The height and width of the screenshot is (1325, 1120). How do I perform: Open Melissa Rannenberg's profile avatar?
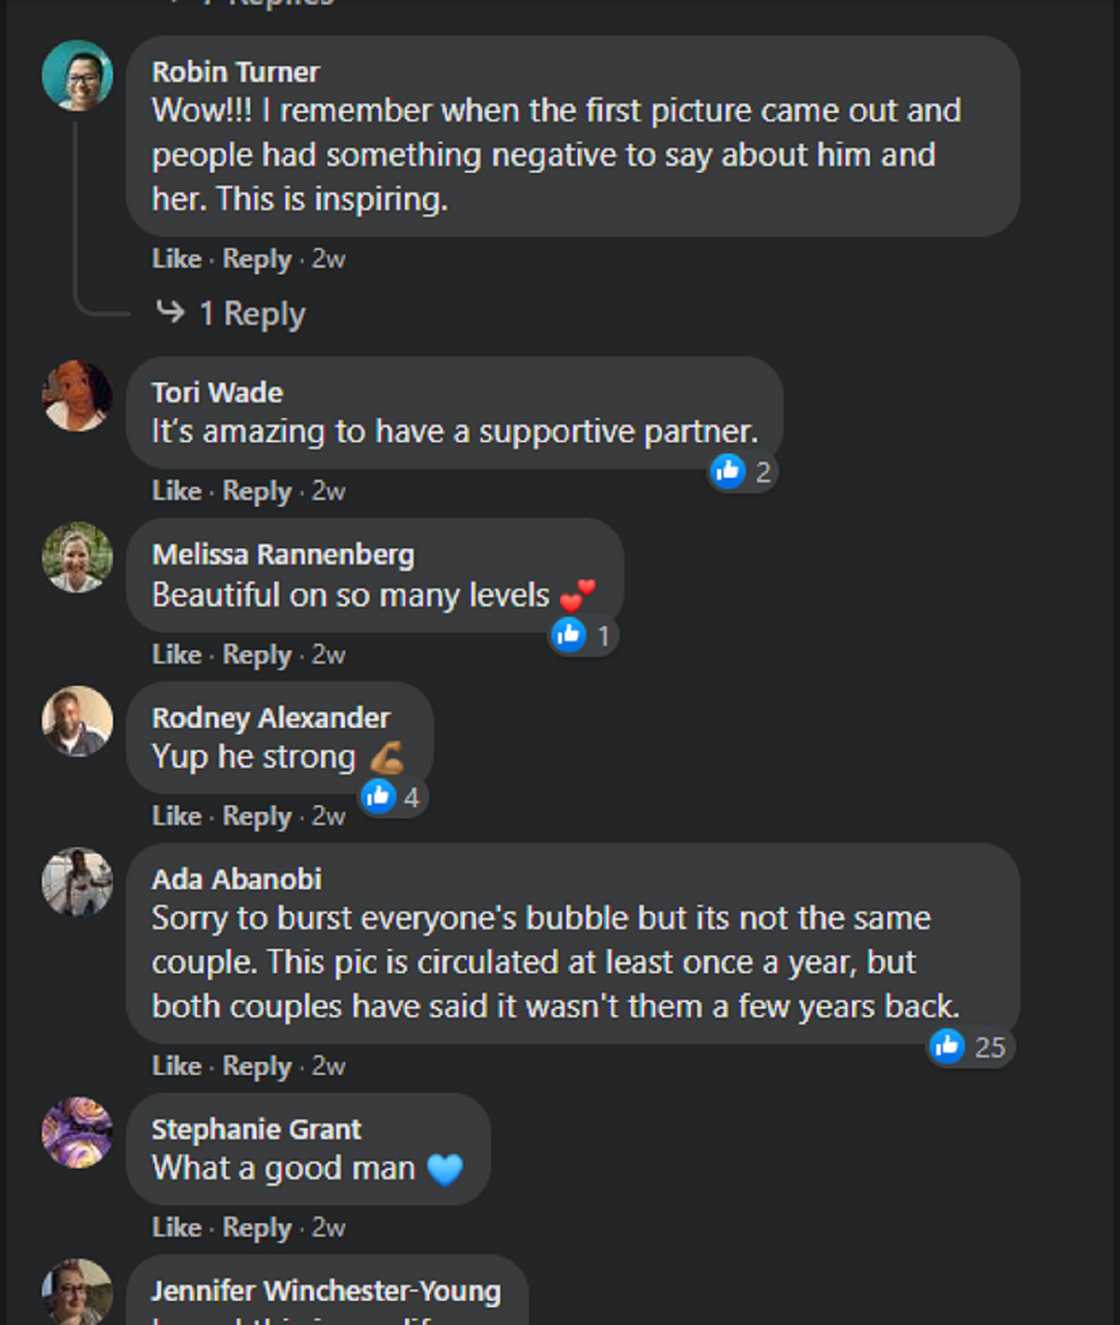77,557
